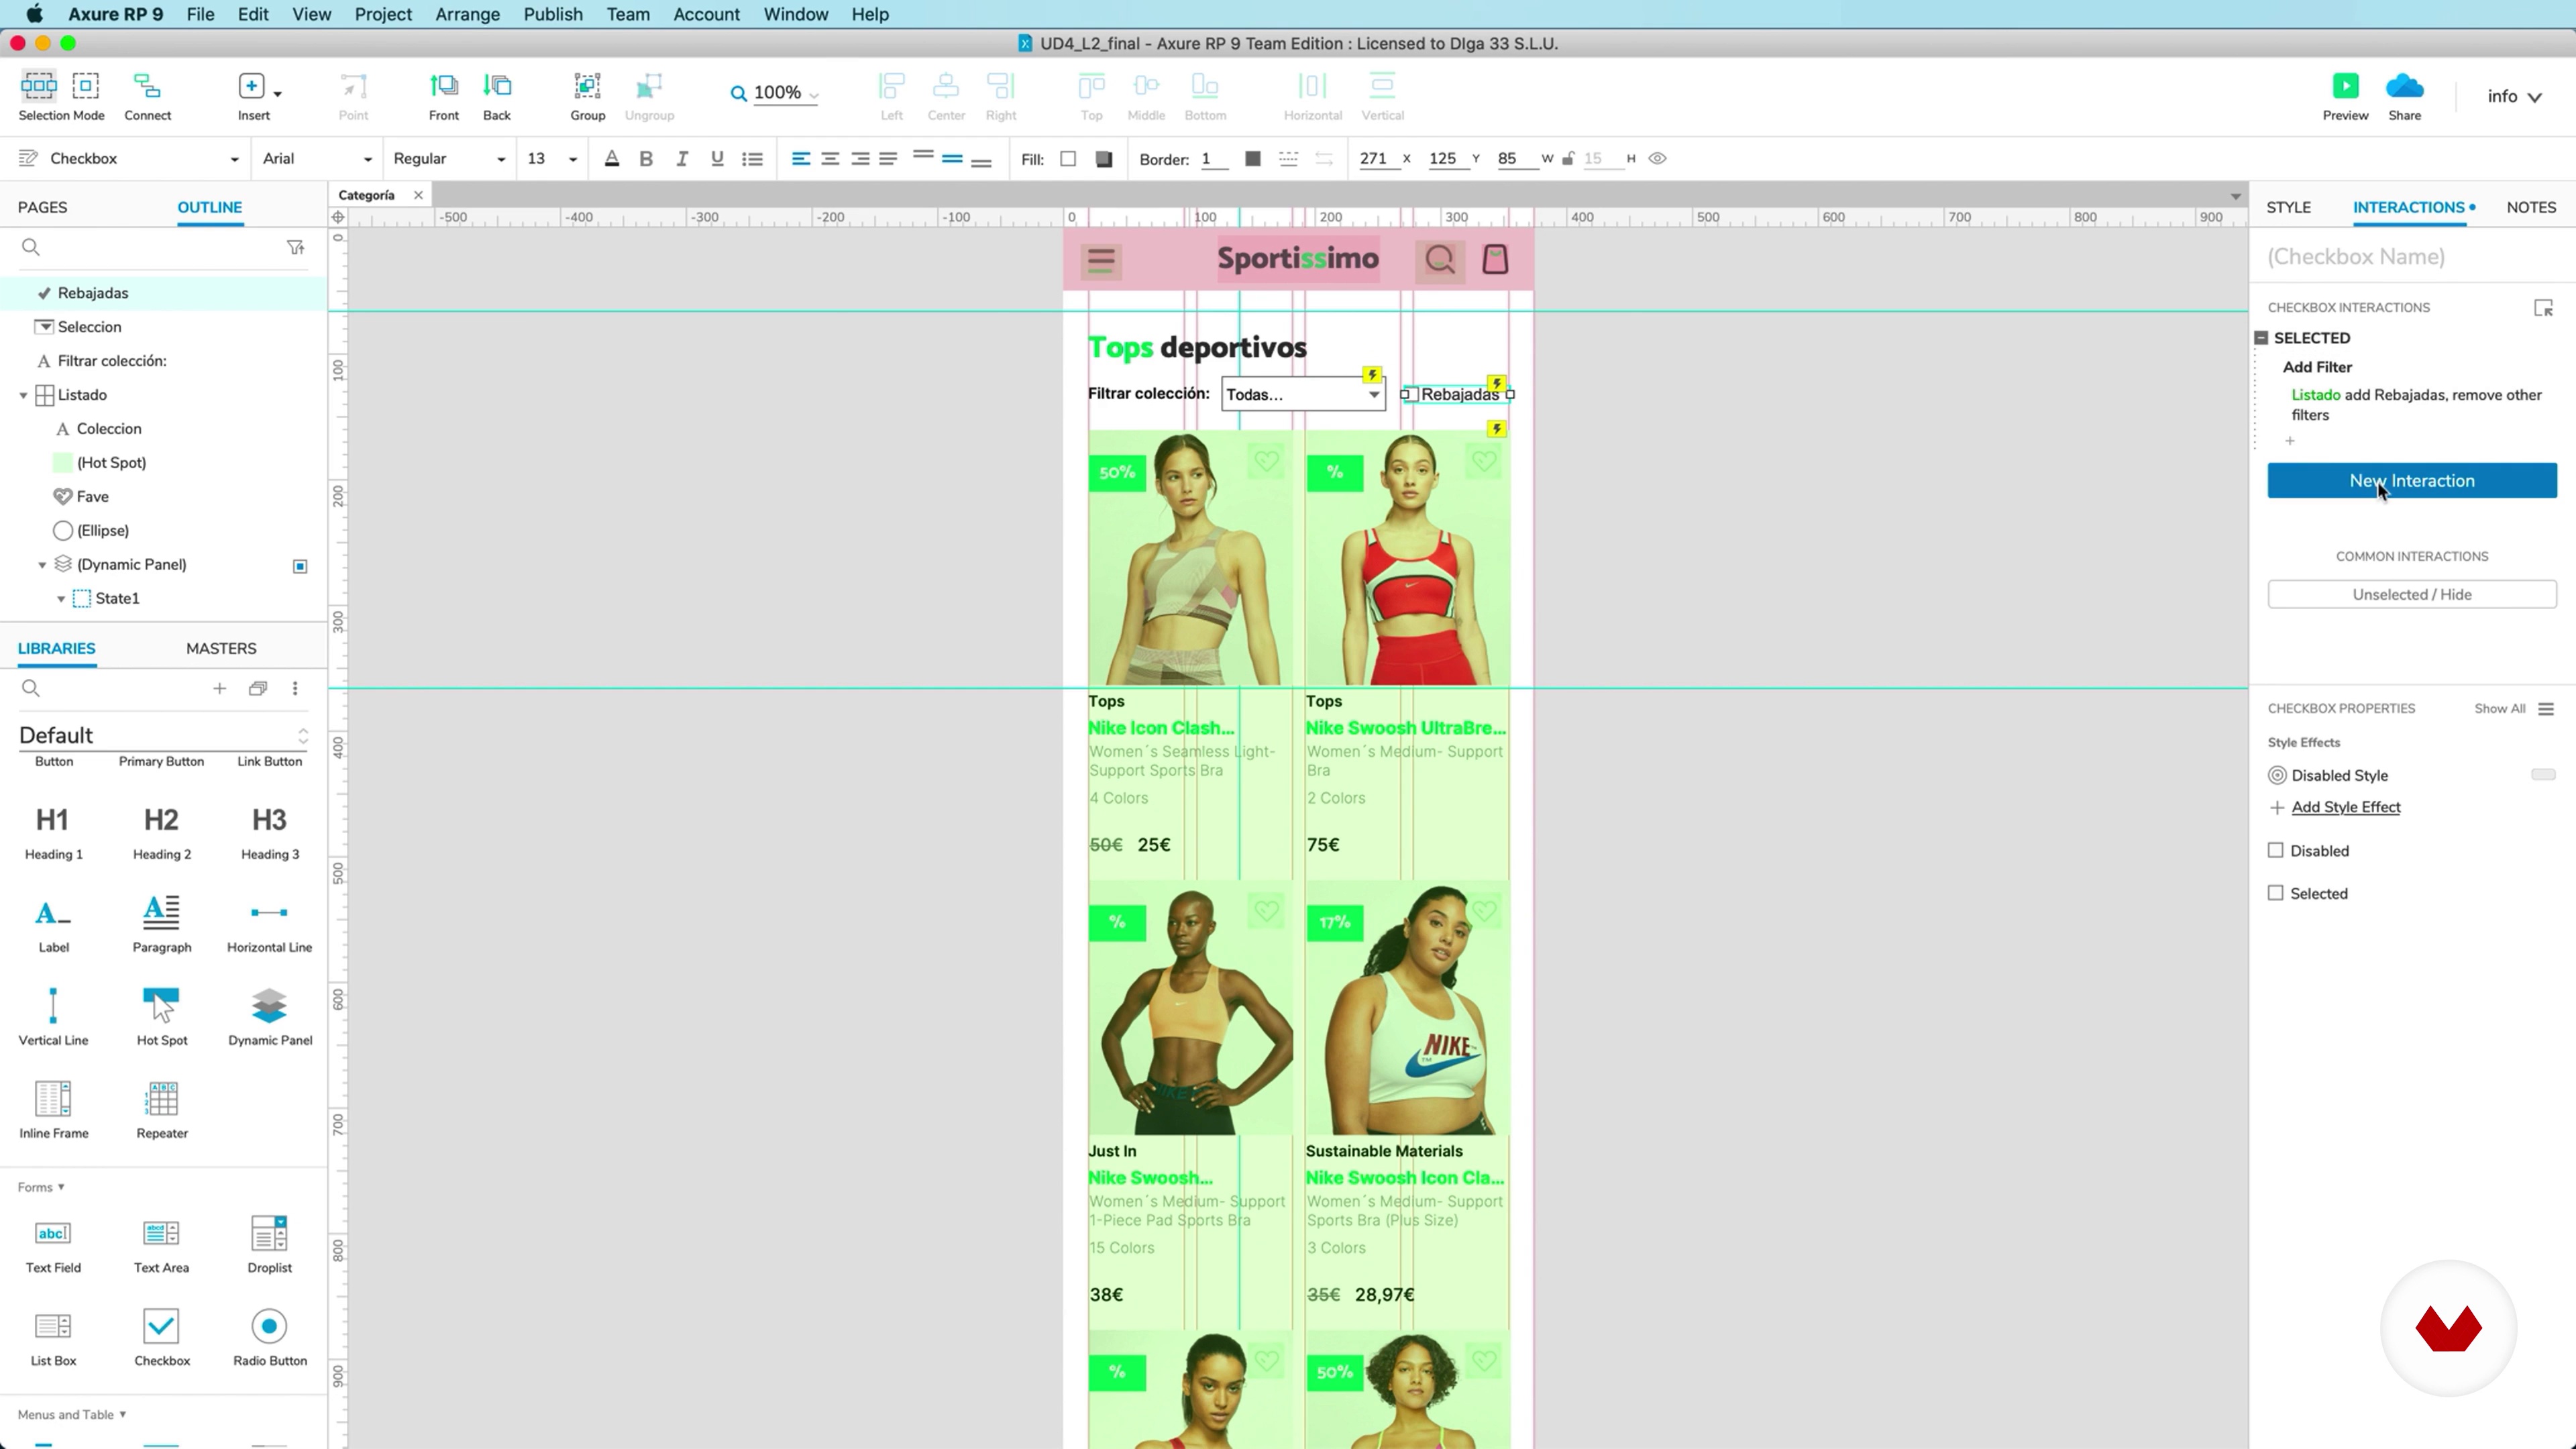Viewport: 2576px width, 1449px height.
Task: Collapse the Listado tree item
Action: [23, 396]
